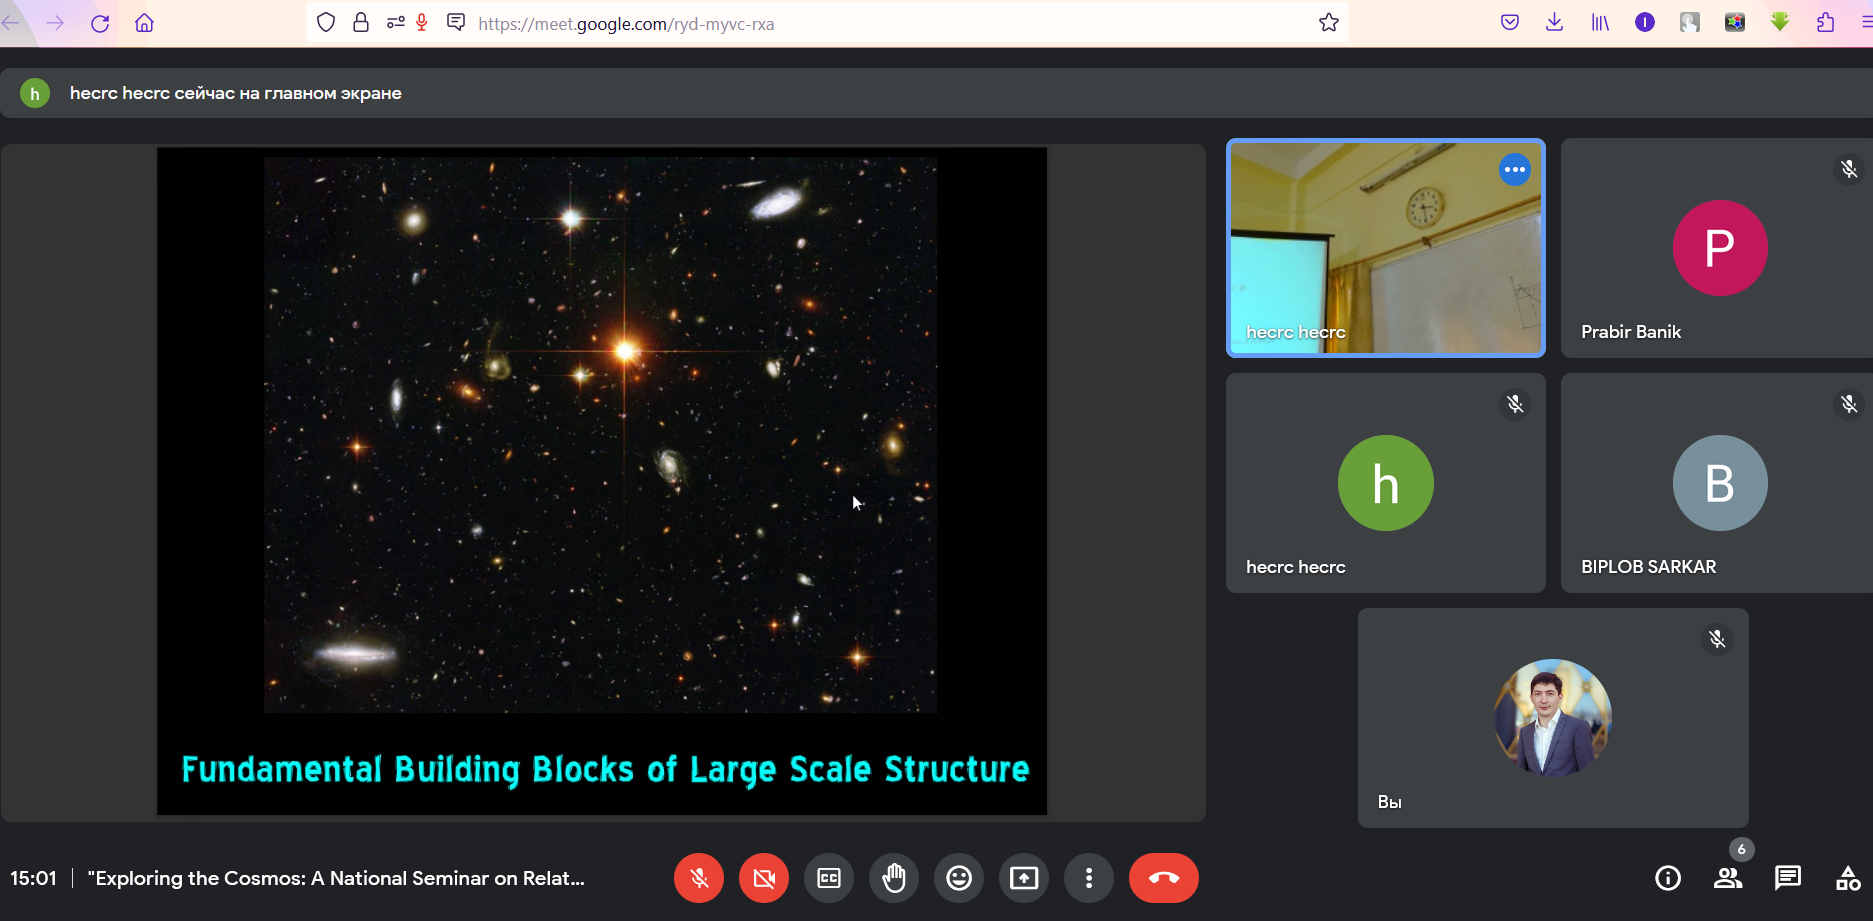The width and height of the screenshot is (1873, 921).
Task: Open the browser extensions menu
Action: coord(1825,23)
